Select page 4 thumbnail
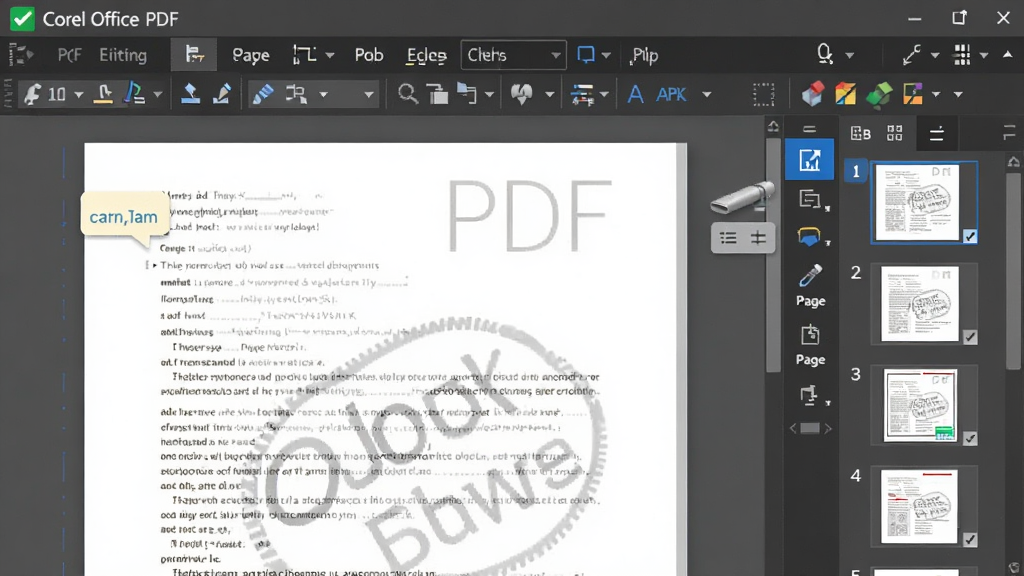The width and height of the screenshot is (1024, 576). [x=924, y=506]
